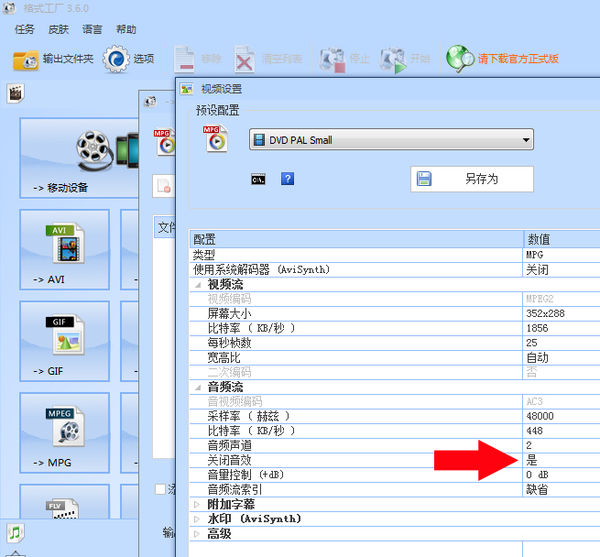Open the 选项 options gear icon

116,59
